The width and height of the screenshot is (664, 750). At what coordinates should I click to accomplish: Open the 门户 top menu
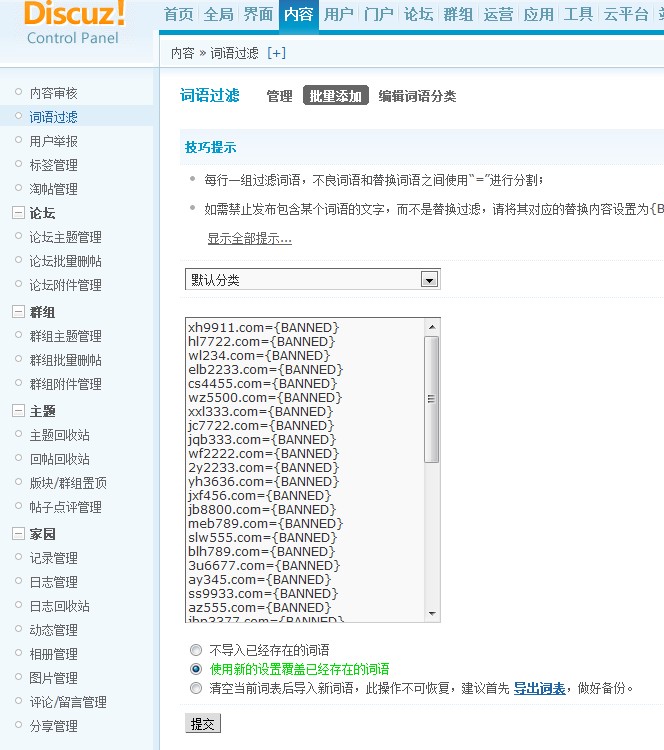point(378,14)
